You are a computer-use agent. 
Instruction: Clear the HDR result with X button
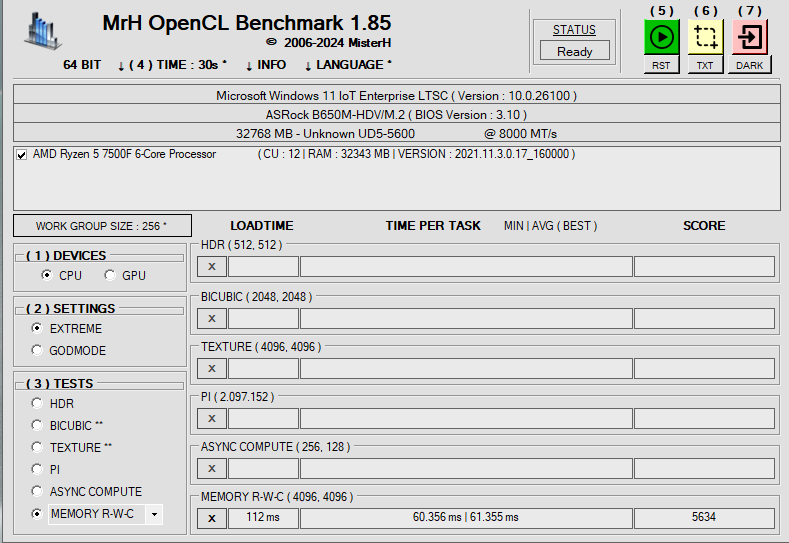[212, 267]
